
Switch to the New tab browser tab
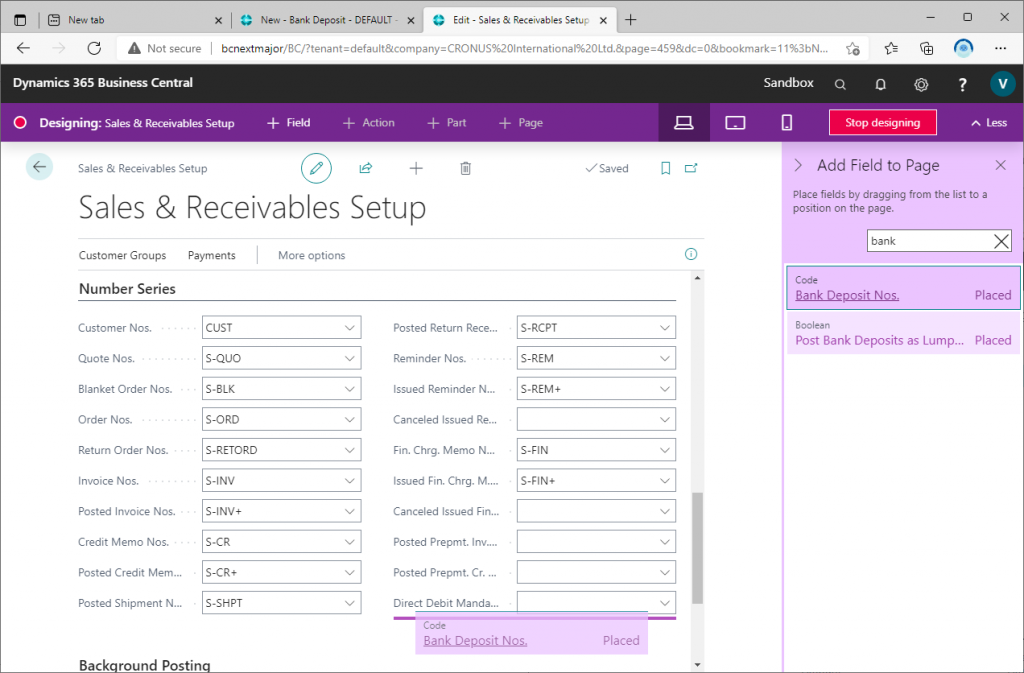(134, 20)
